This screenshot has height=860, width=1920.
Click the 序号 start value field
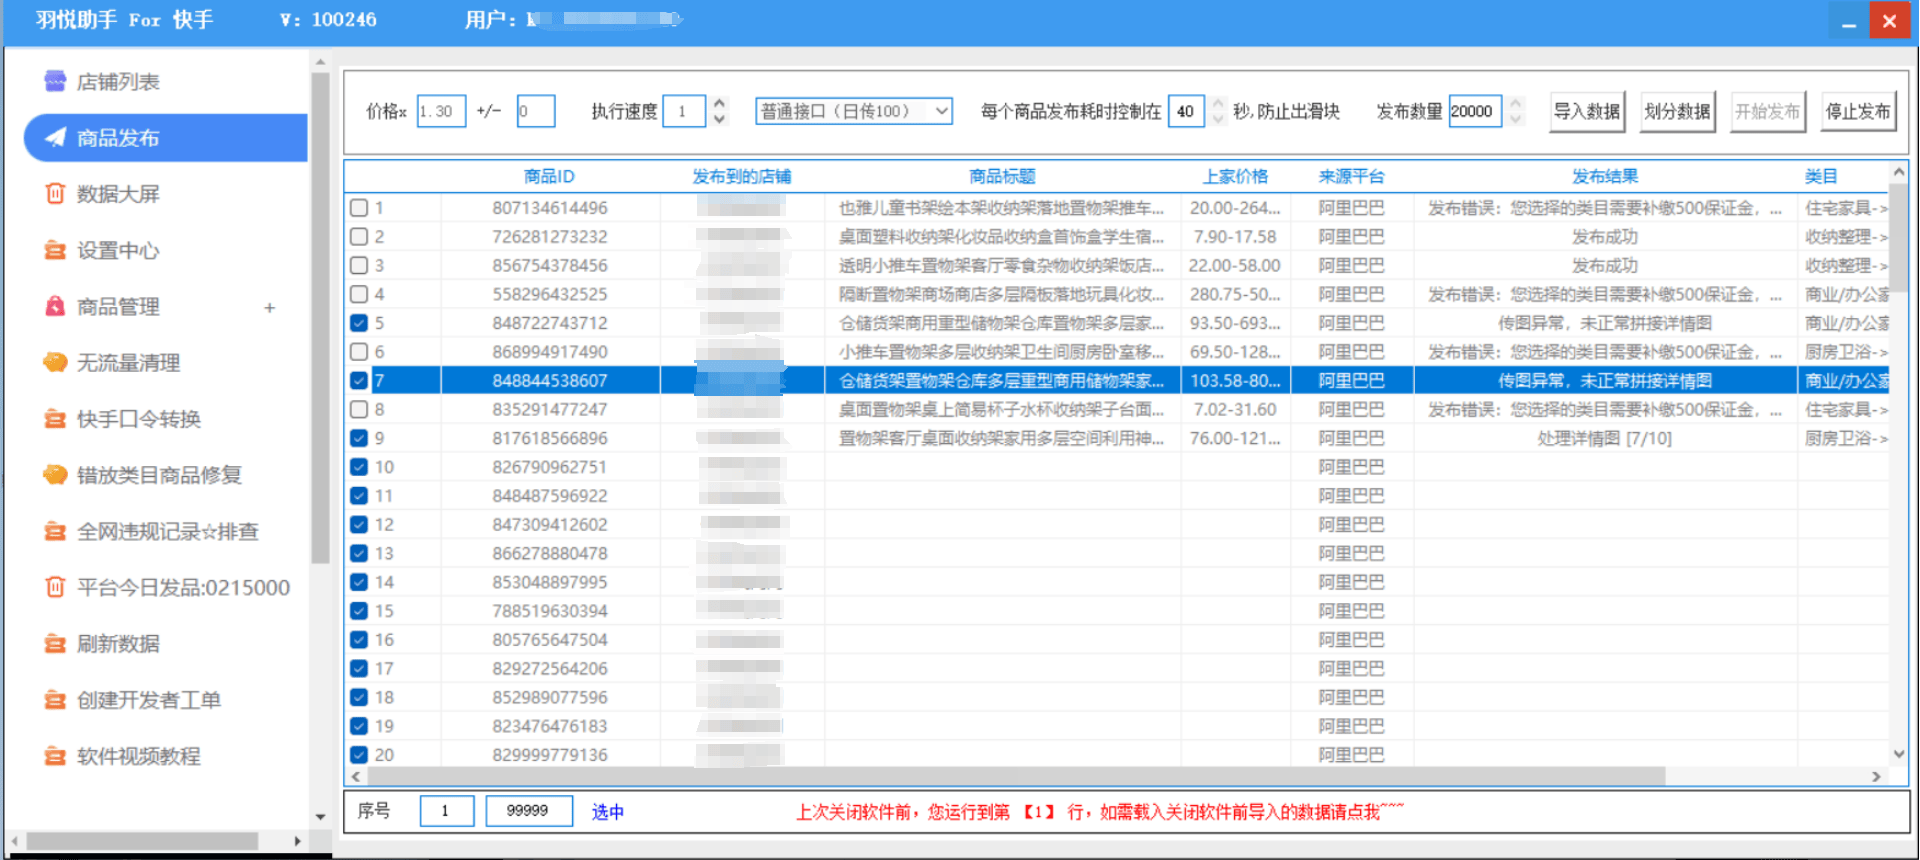click(445, 811)
